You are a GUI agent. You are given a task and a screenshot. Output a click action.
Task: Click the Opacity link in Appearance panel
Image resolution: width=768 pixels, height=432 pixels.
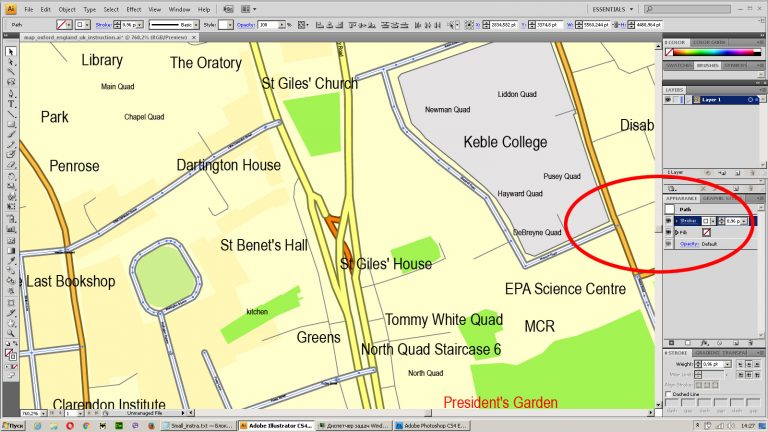coord(690,244)
